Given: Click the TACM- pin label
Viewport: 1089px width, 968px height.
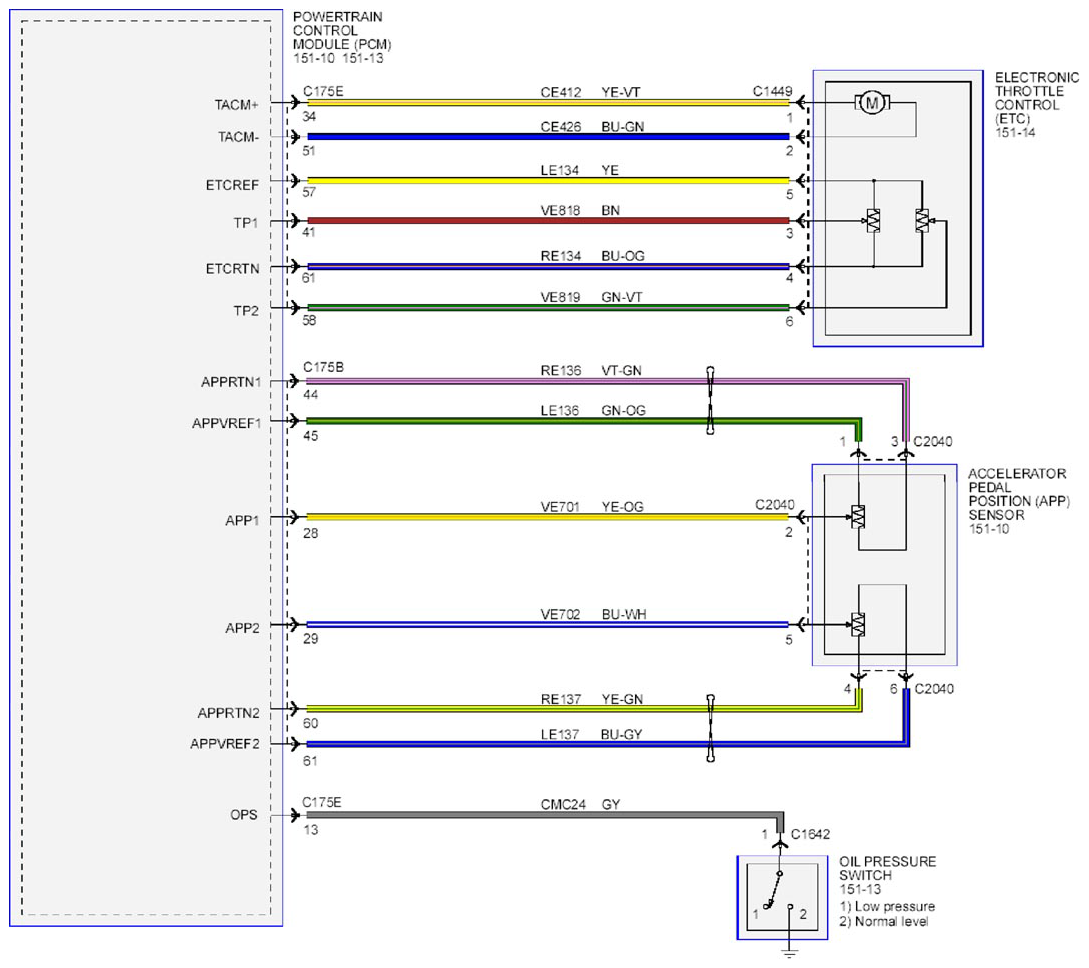Looking at the screenshot, I should [238, 137].
